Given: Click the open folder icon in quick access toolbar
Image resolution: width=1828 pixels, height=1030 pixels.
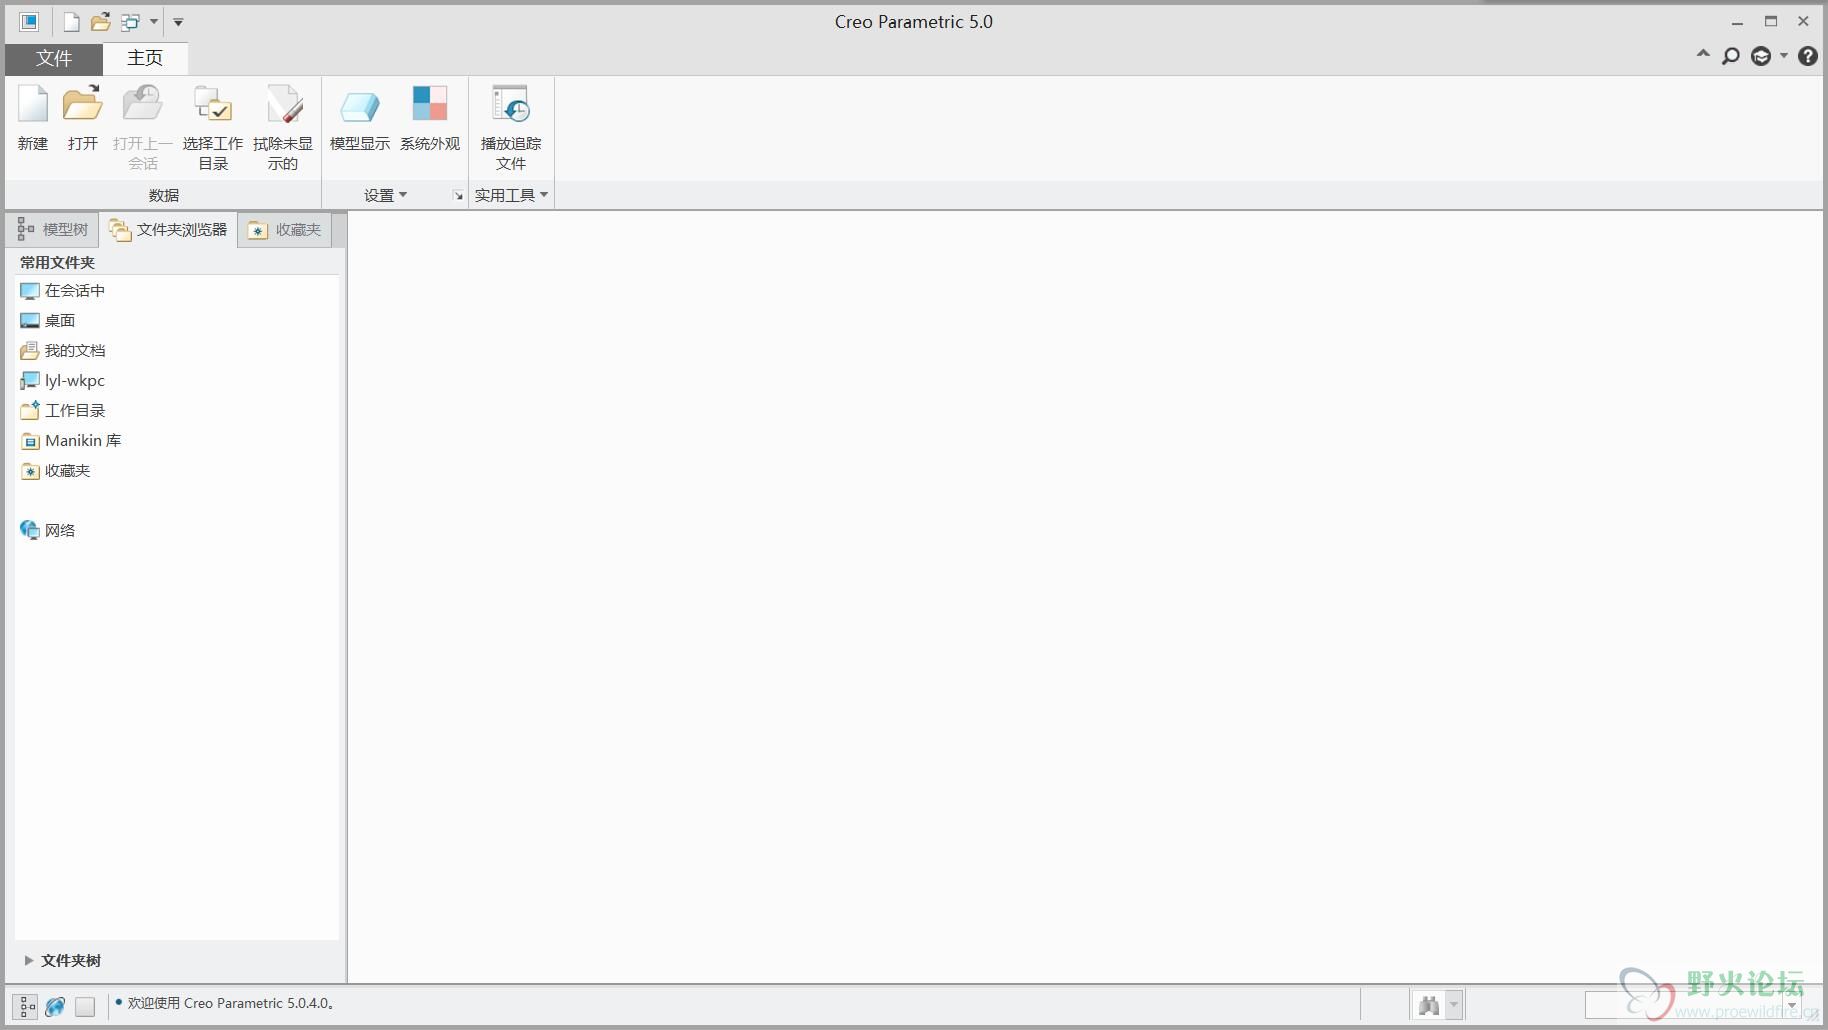Looking at the screenshot, I should point(100,22).
